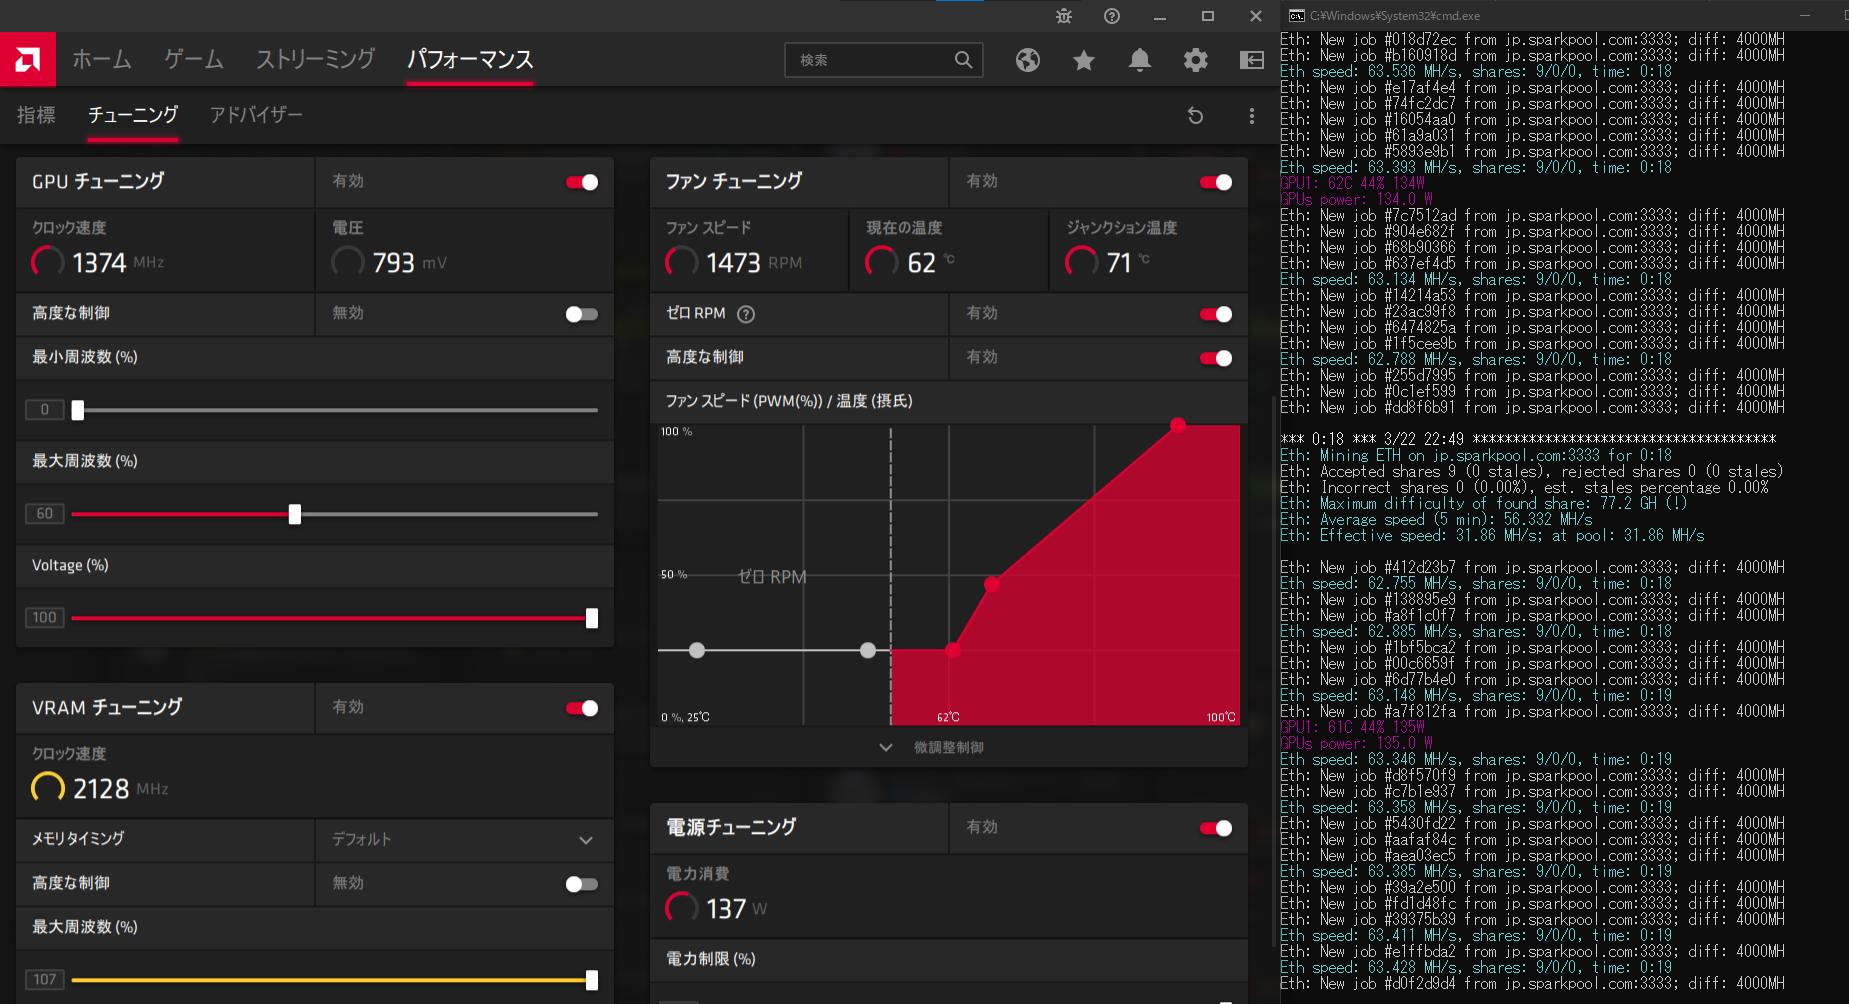Open the three-dot more options menu
Screen dimensions: 1849x1004
click(1251, 116)
